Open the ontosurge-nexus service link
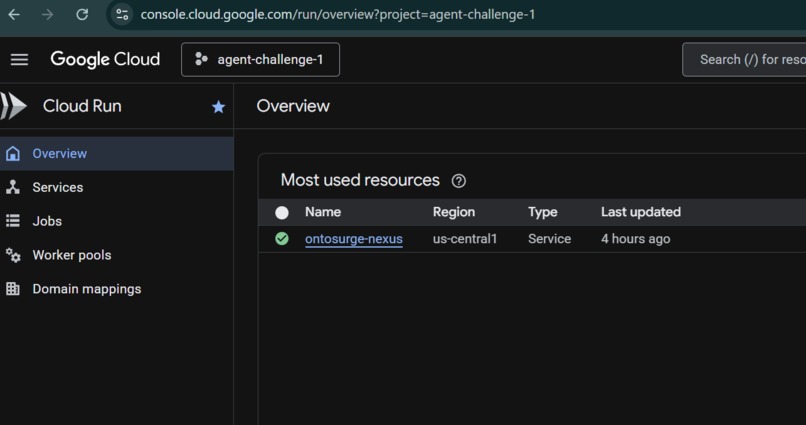Viewport: 806px width, 425px height. click(354, 239)
